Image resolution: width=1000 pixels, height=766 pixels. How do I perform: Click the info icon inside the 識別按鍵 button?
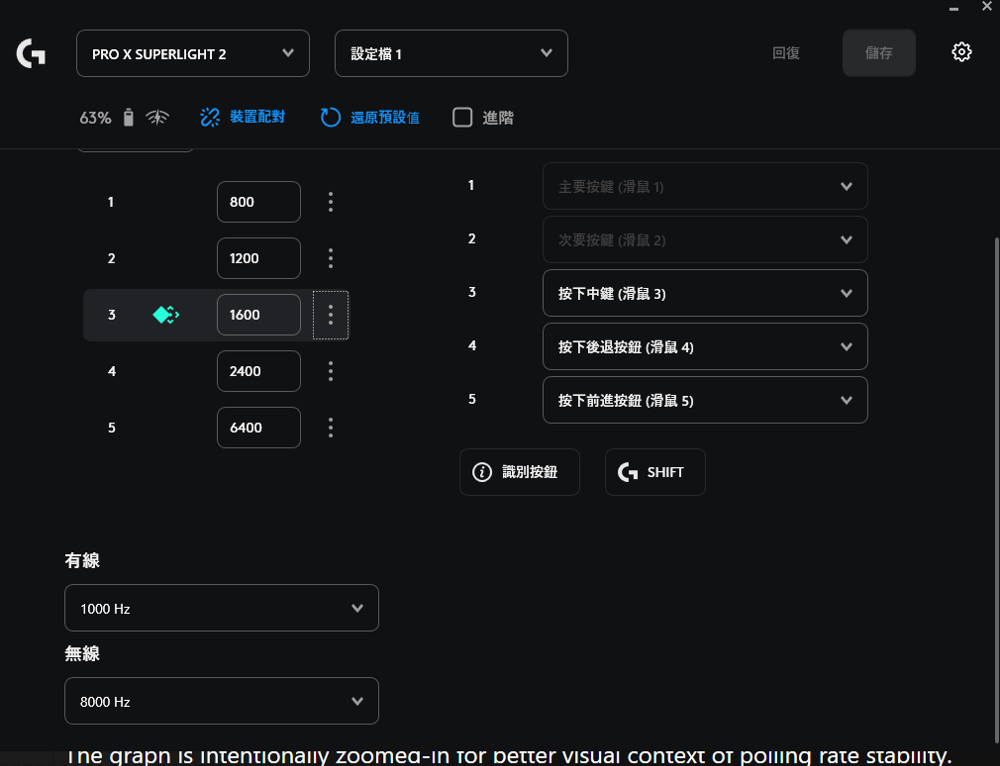pyautogui.click(x=480, y=472)
